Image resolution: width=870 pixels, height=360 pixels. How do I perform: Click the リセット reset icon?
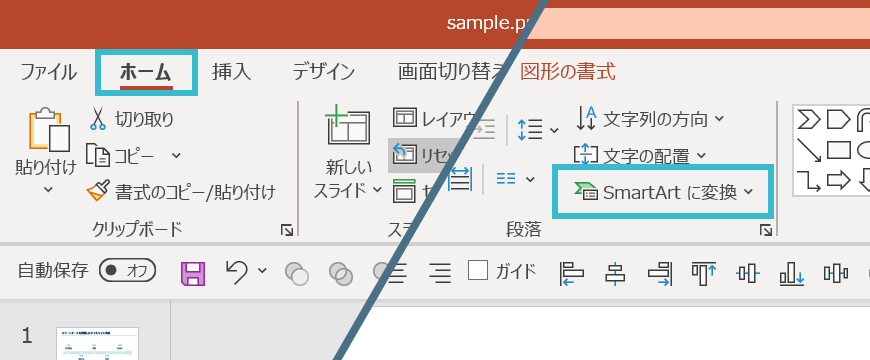click(x=404, y=154)
